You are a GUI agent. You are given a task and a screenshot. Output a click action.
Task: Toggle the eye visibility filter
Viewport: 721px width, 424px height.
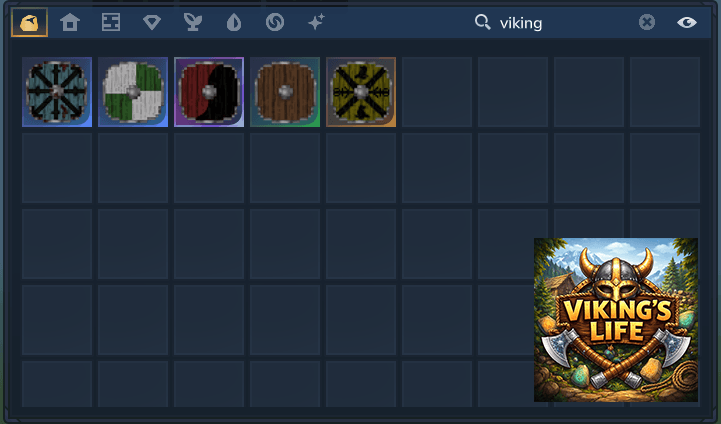687,22
